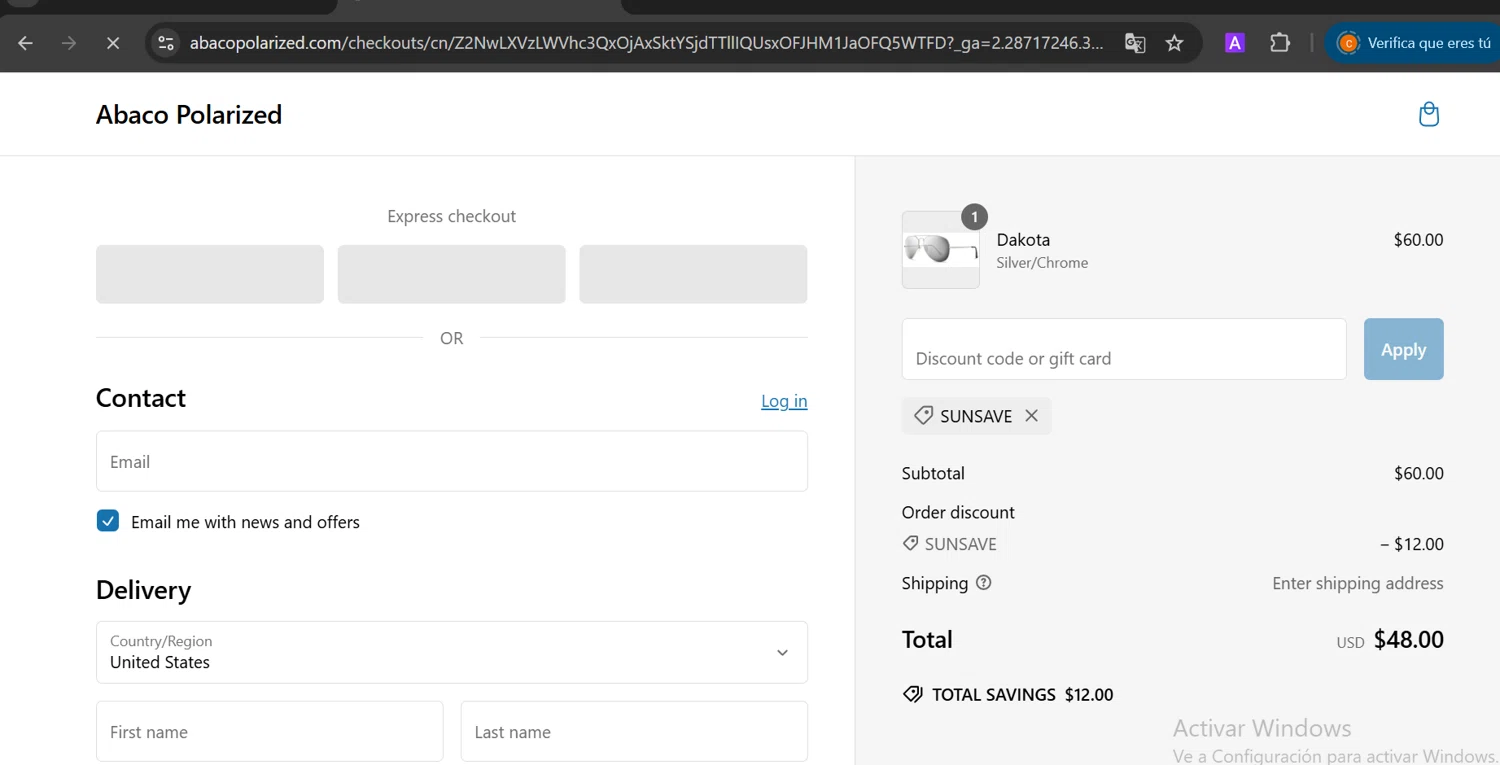
Task: Click the Total Savings tag icon
Action: click(913, 694)
